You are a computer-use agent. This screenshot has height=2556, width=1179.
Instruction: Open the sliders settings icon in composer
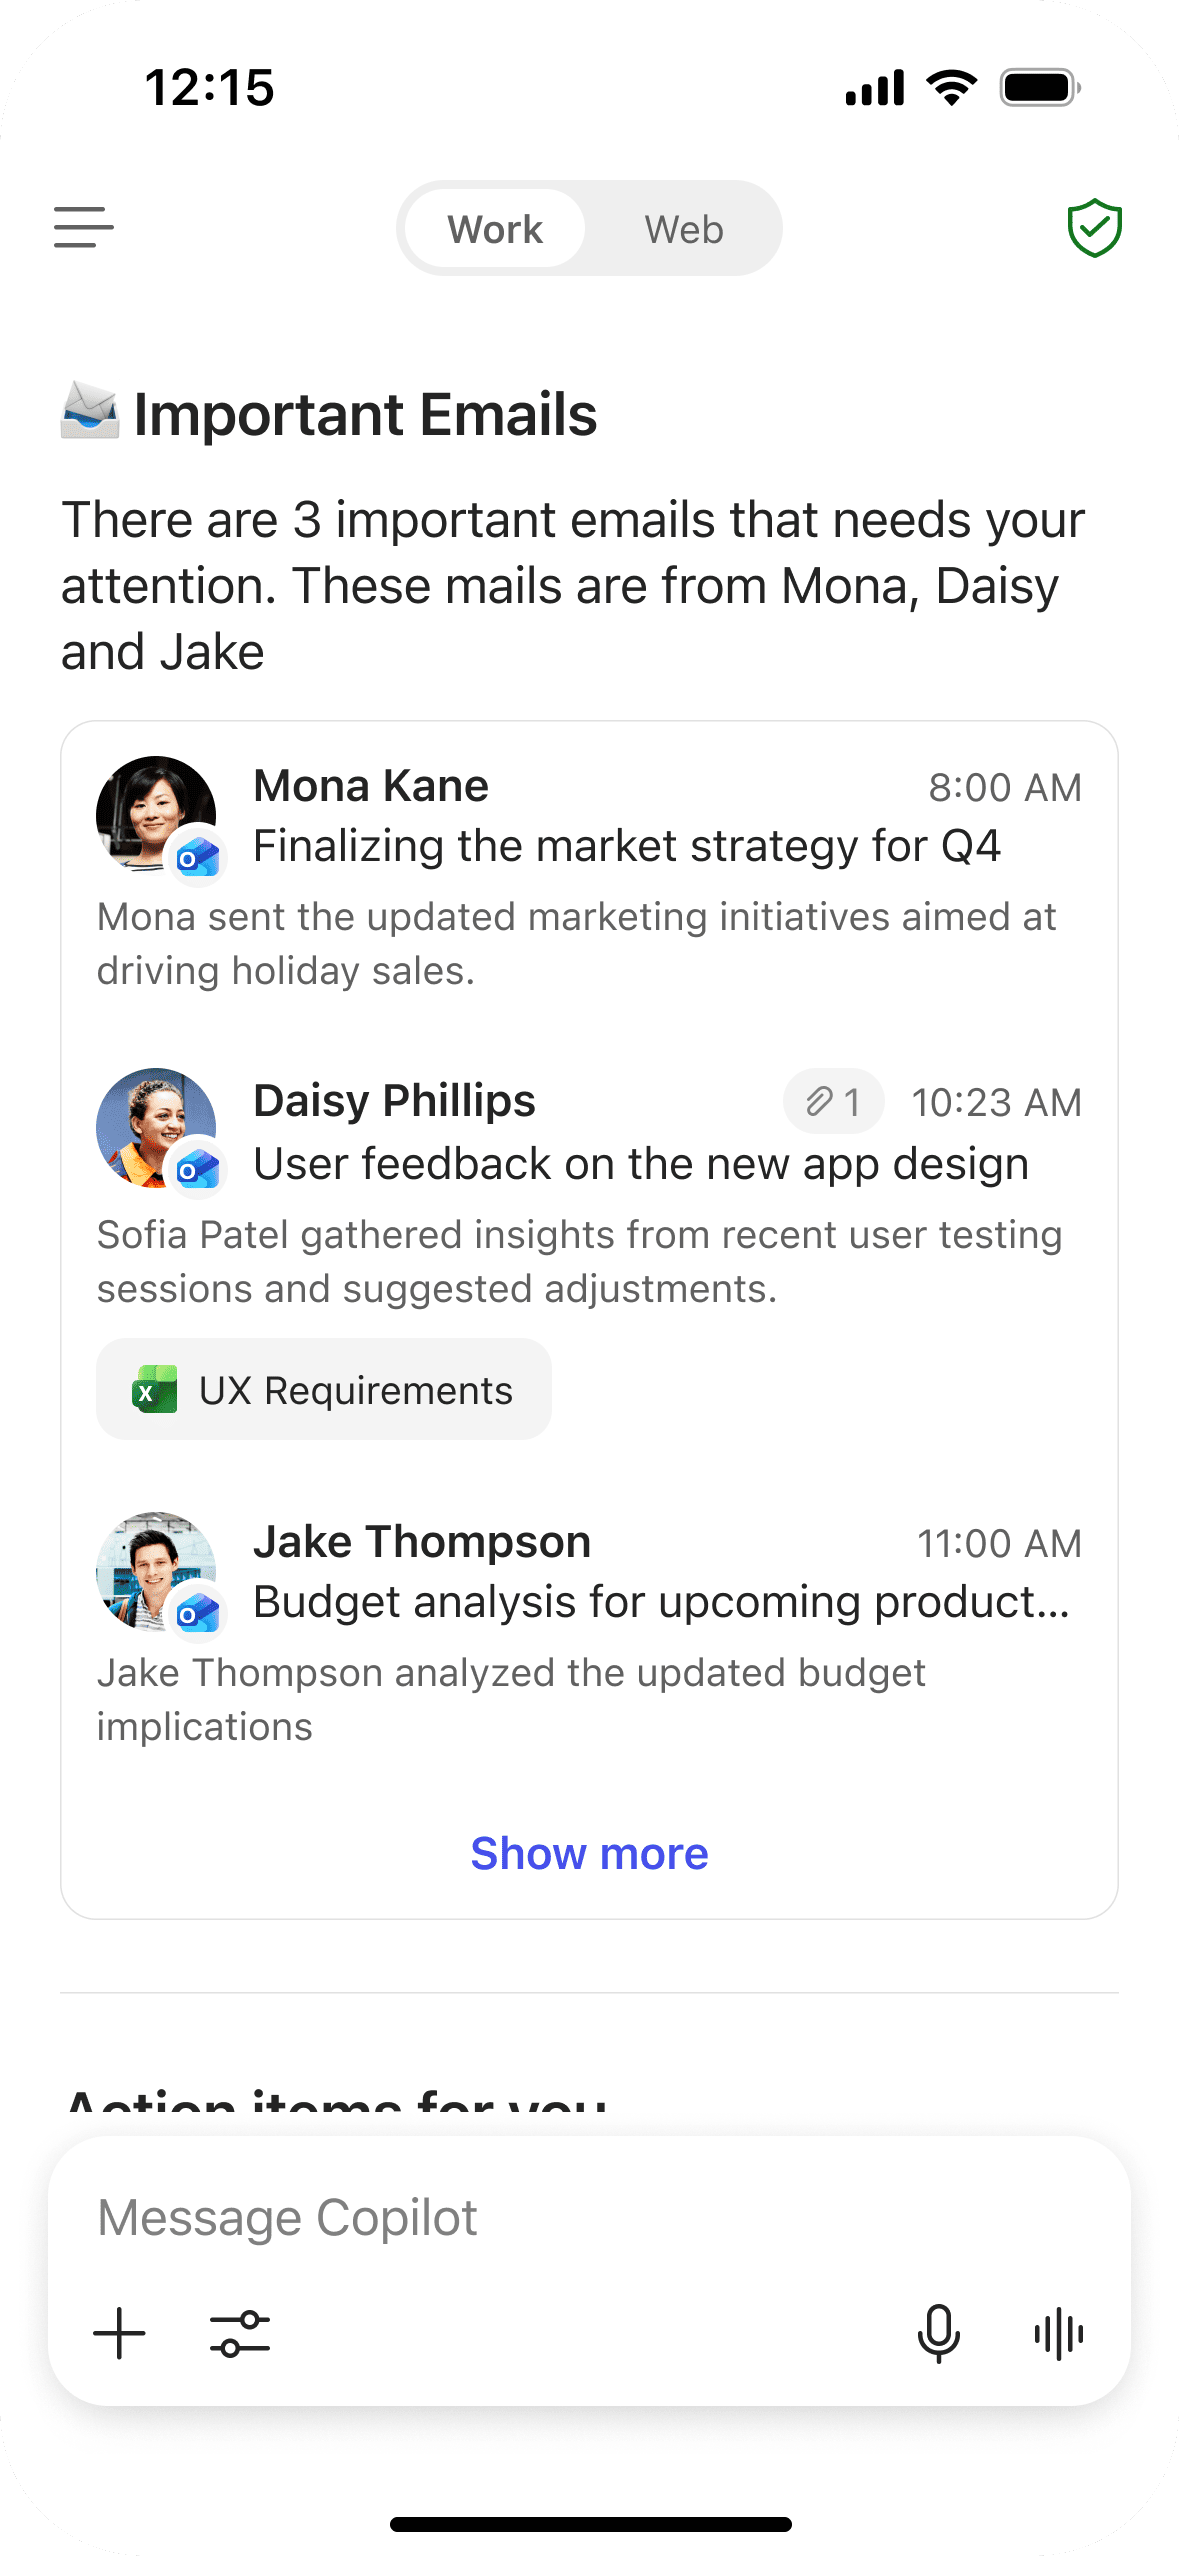(240, 2333)
